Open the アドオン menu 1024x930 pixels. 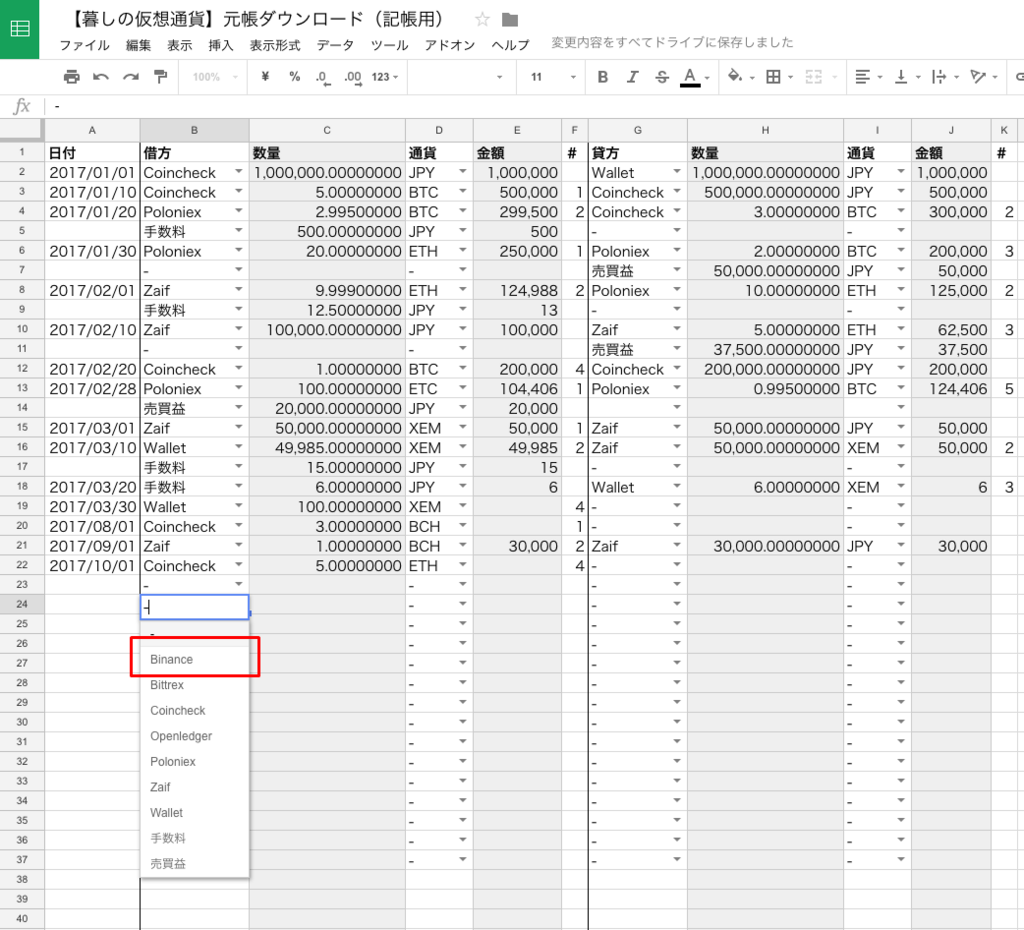(449, 45)
